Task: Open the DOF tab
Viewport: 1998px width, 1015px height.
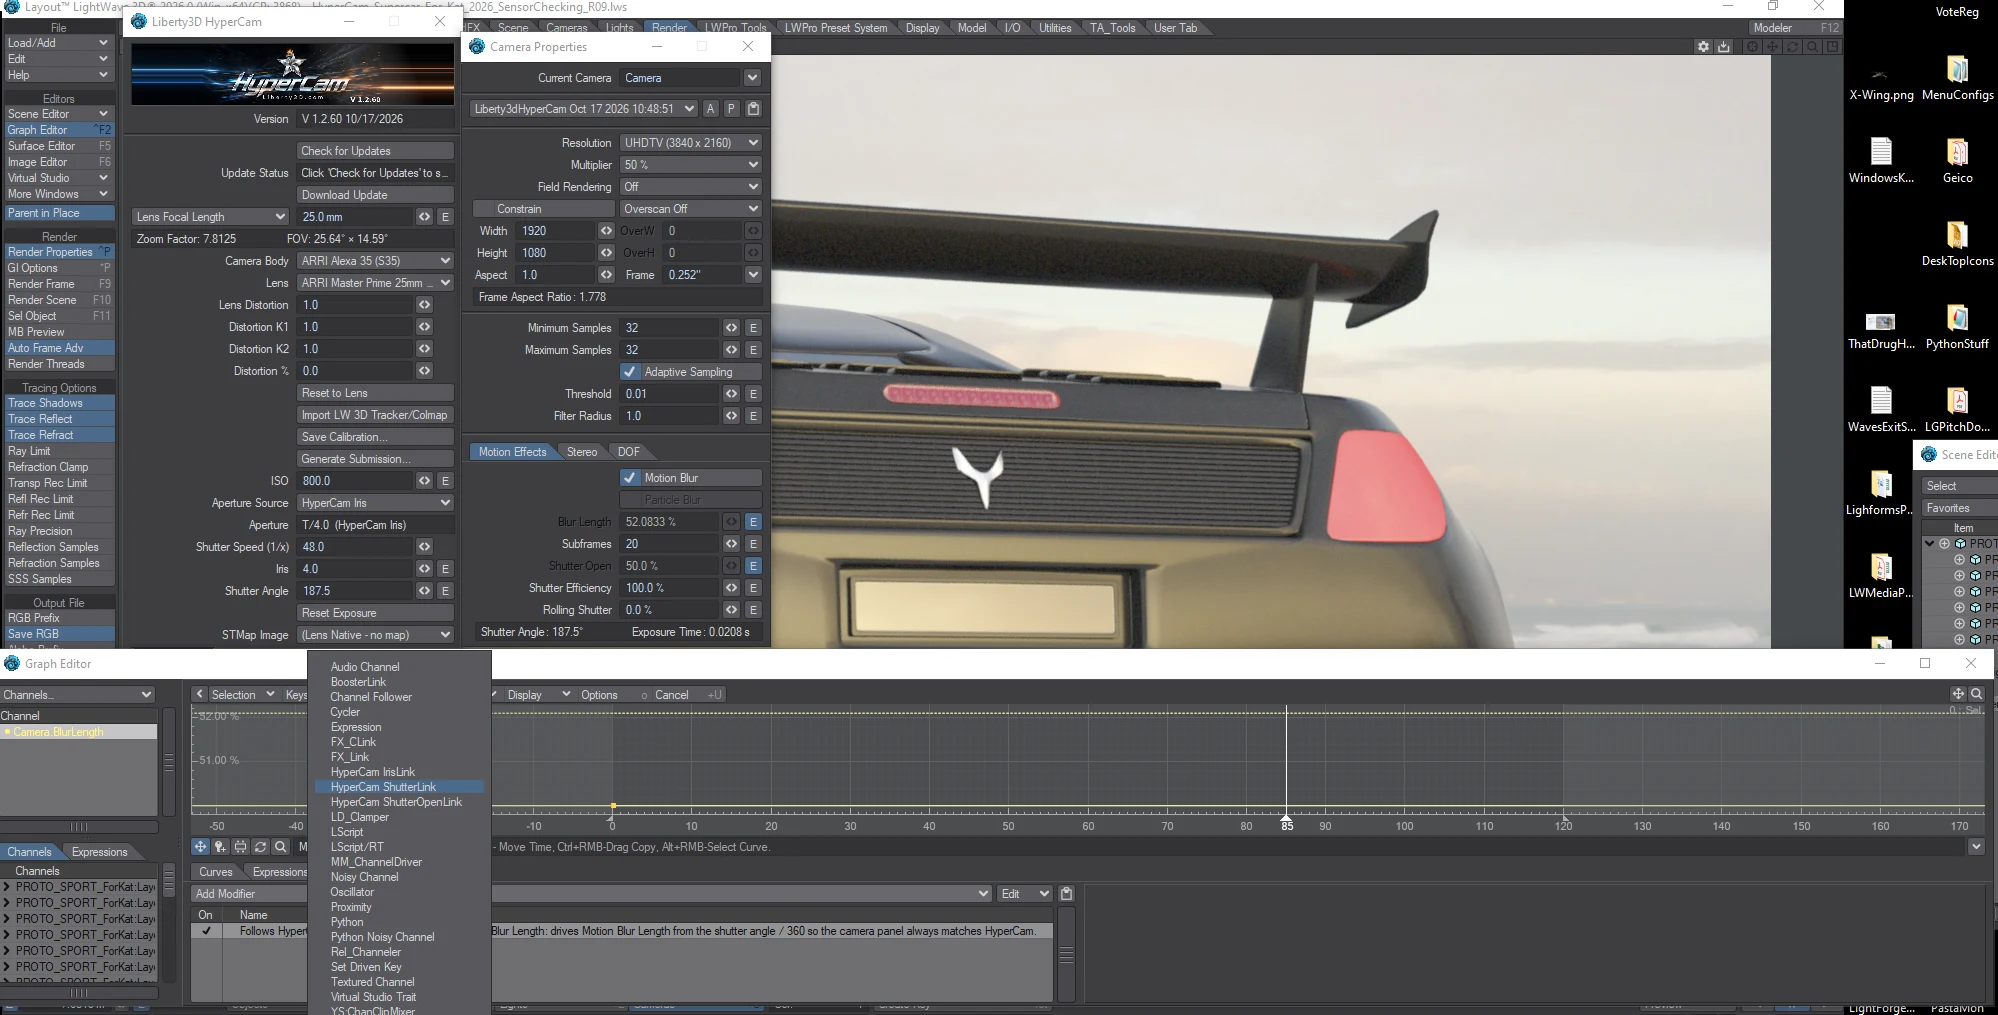Action: point(628,452)
